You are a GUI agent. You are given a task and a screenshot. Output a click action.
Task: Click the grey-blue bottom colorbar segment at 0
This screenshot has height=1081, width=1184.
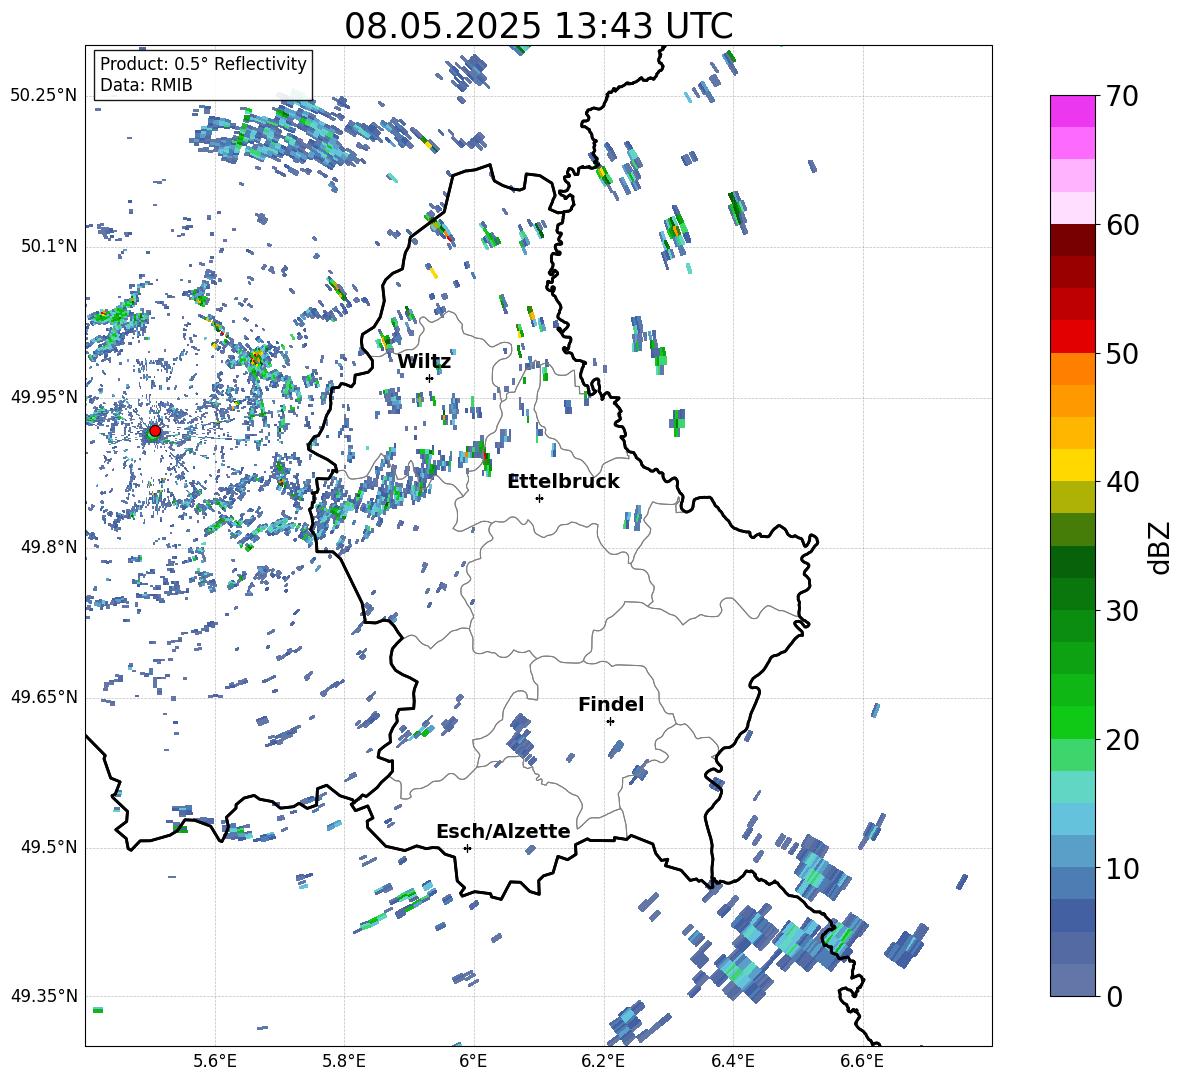[1072, 980]
